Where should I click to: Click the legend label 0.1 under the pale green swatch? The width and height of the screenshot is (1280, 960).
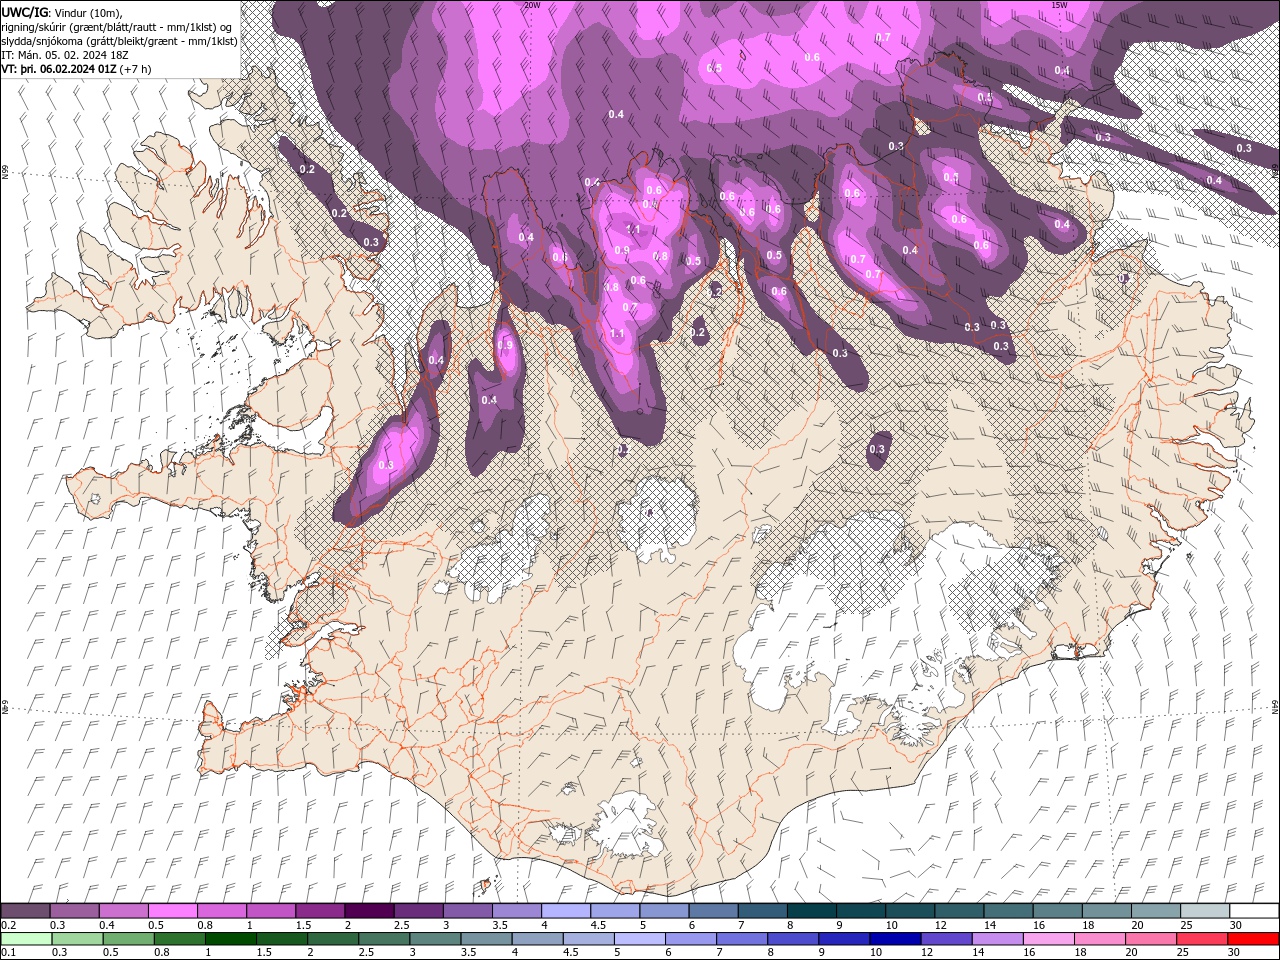pos(8,953)
